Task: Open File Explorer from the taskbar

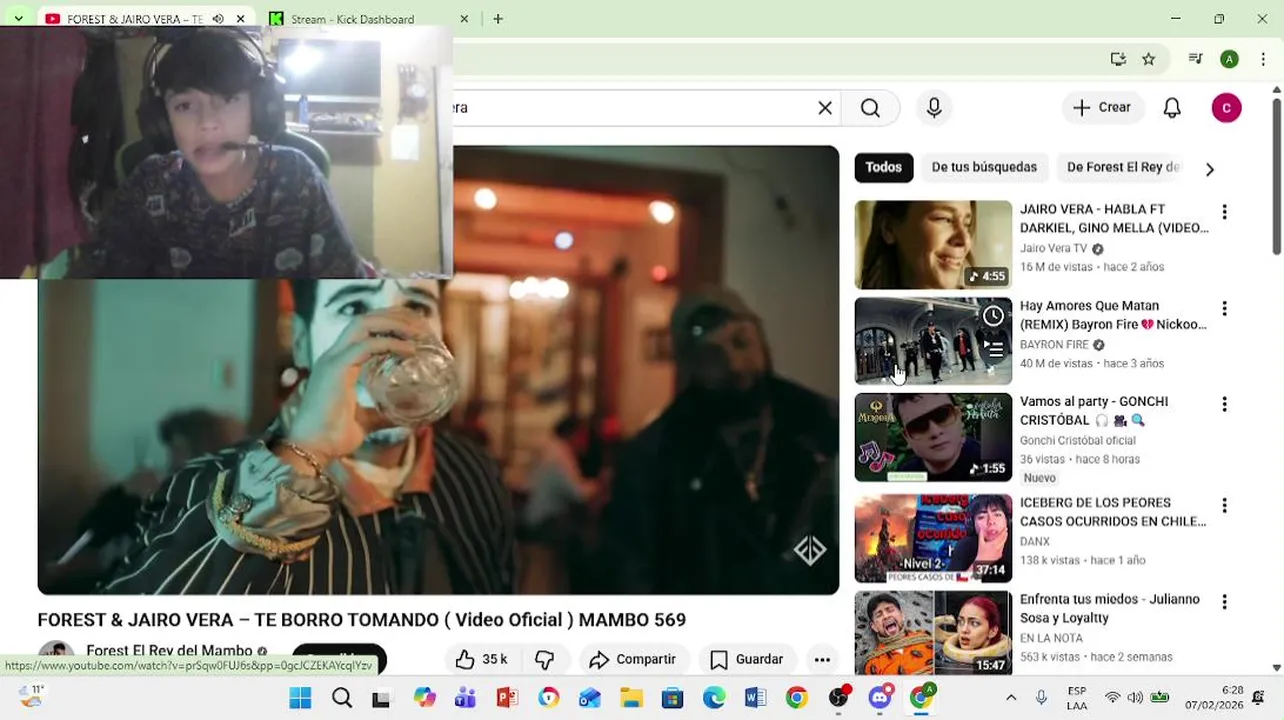Action: coord(631,698)
